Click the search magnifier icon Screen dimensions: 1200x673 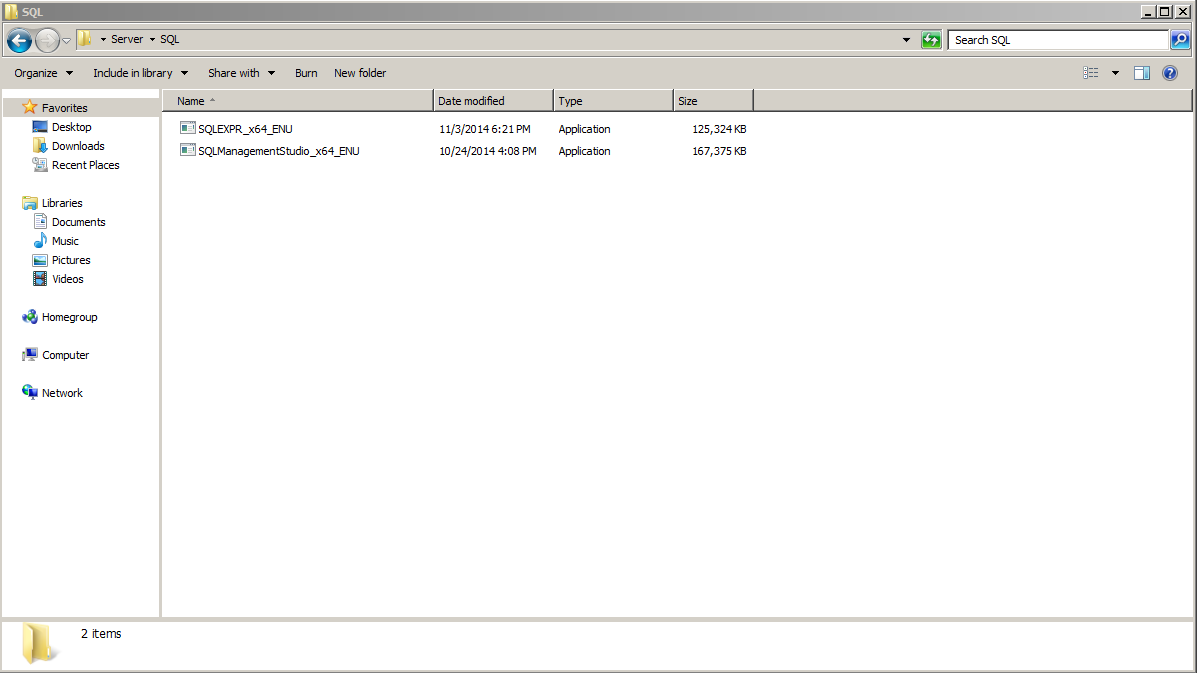pos(1180,40)
